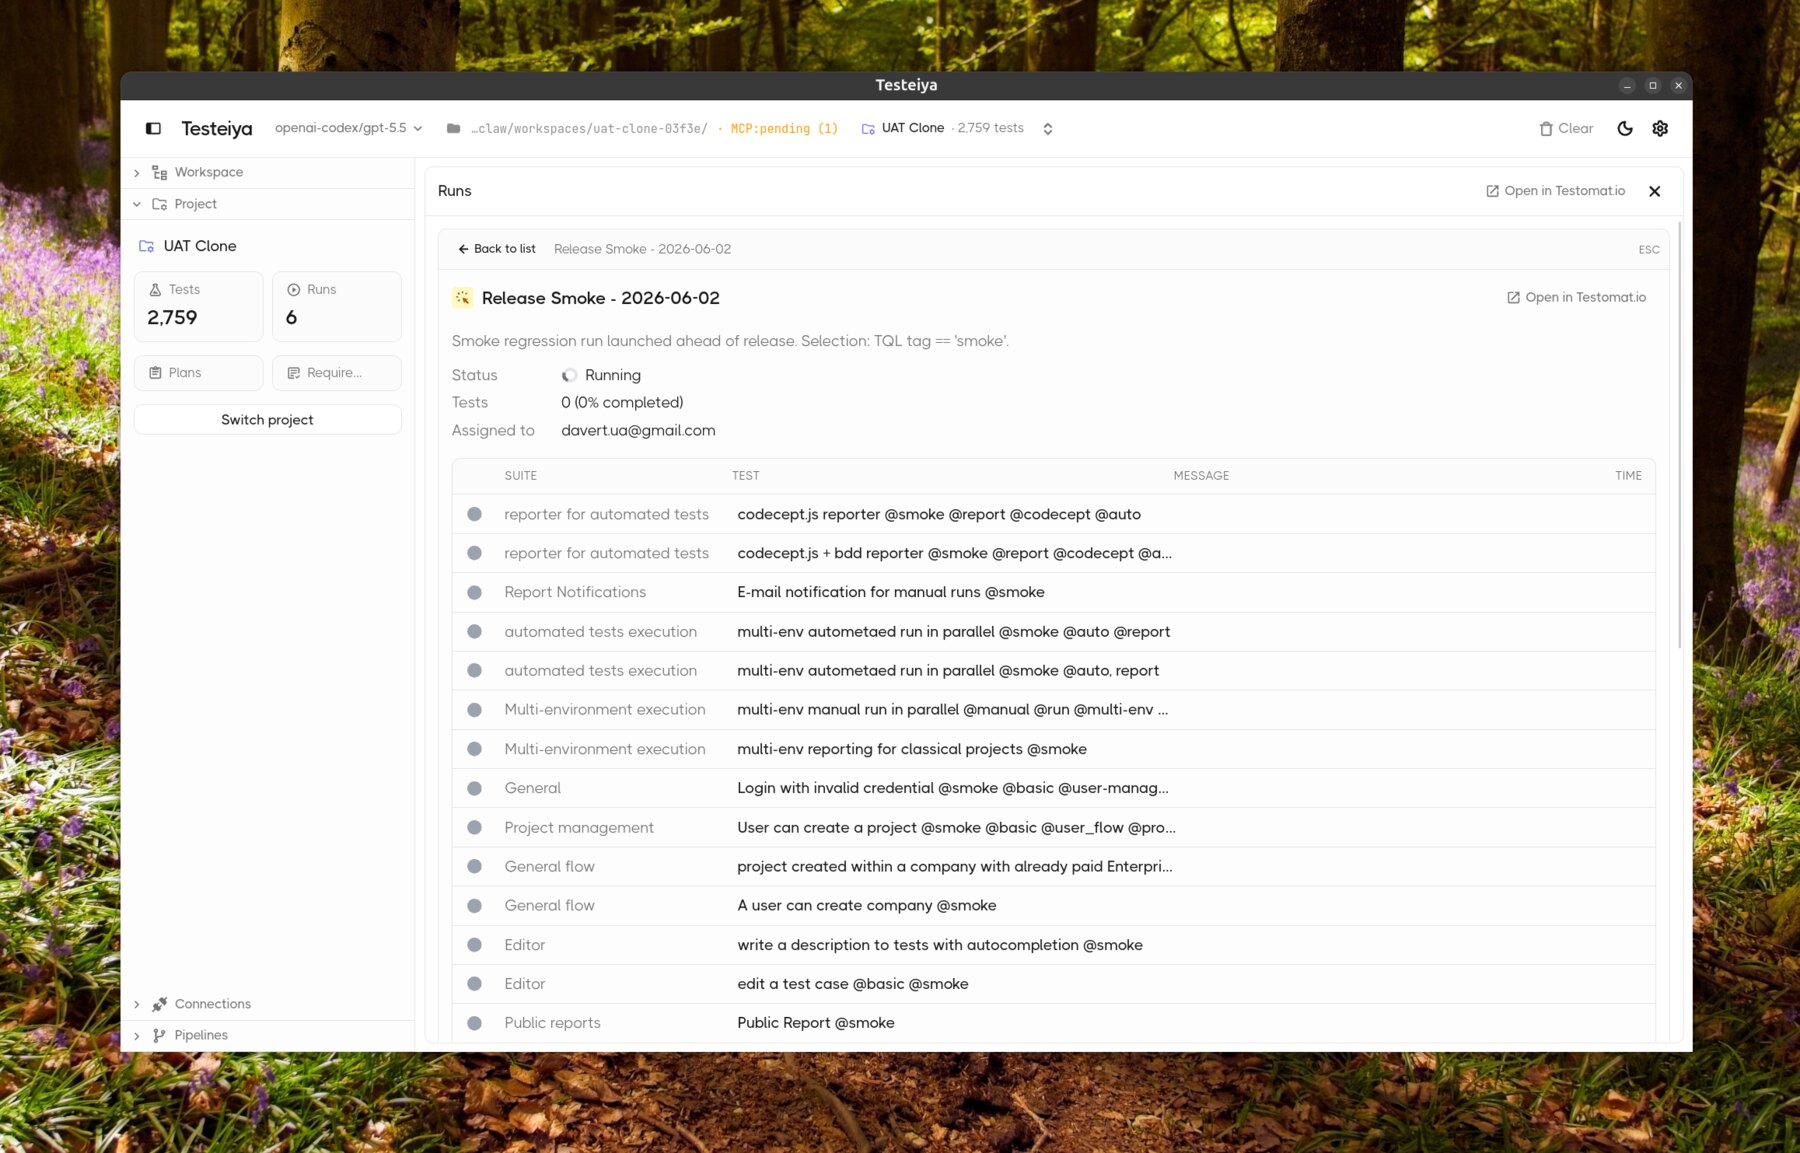This screenshot has width=1800, height=1153.
Task: Open the openai-codex/gpt-5.5 model dropdown
Action: pos(348,128)
